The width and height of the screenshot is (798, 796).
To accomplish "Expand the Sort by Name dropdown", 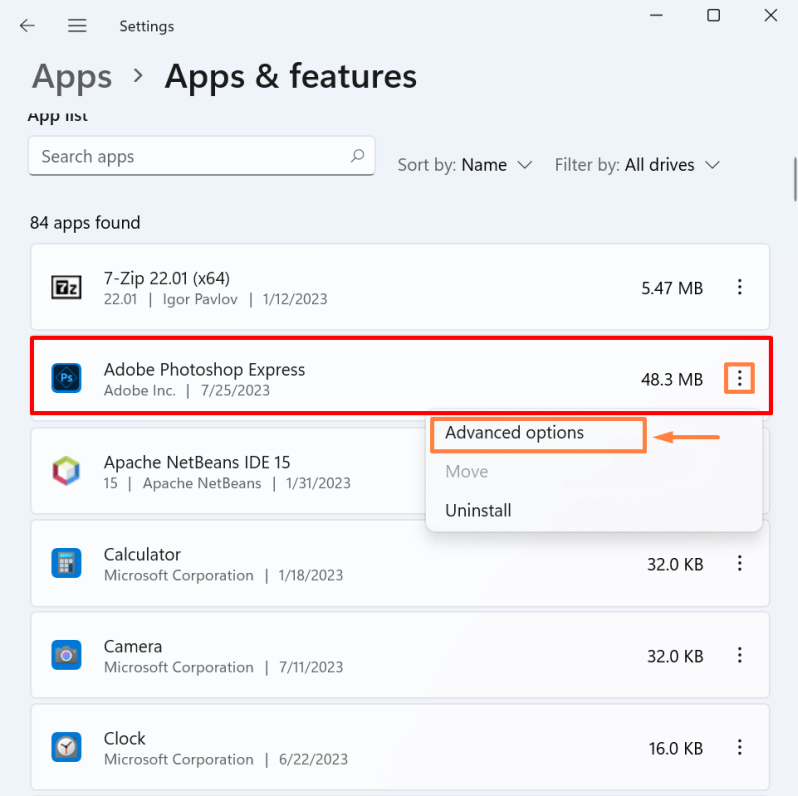I will 465,165.
